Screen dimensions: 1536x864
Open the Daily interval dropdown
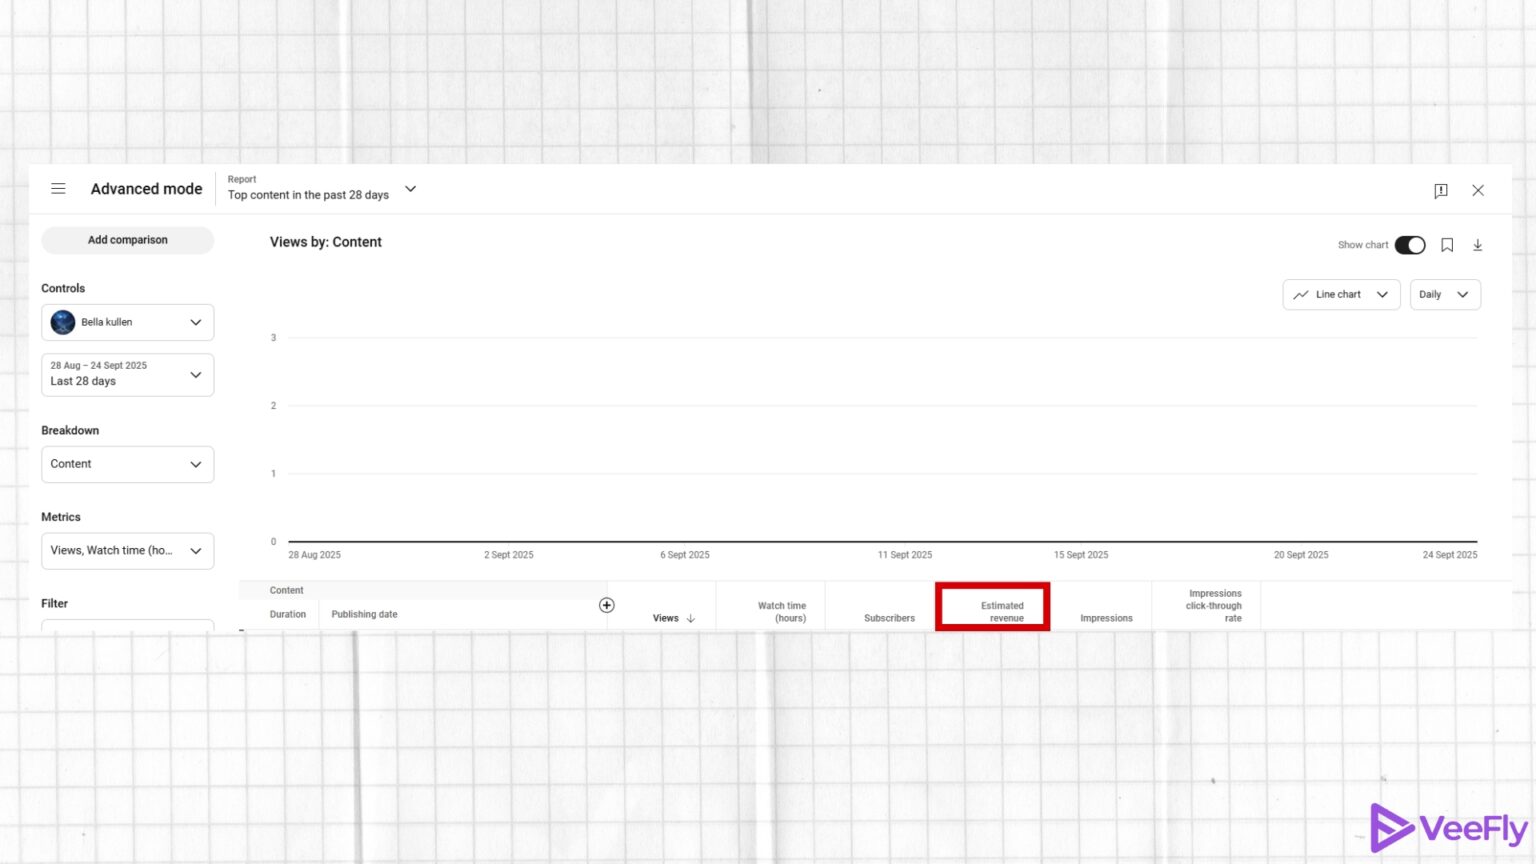click(1445, 294)
